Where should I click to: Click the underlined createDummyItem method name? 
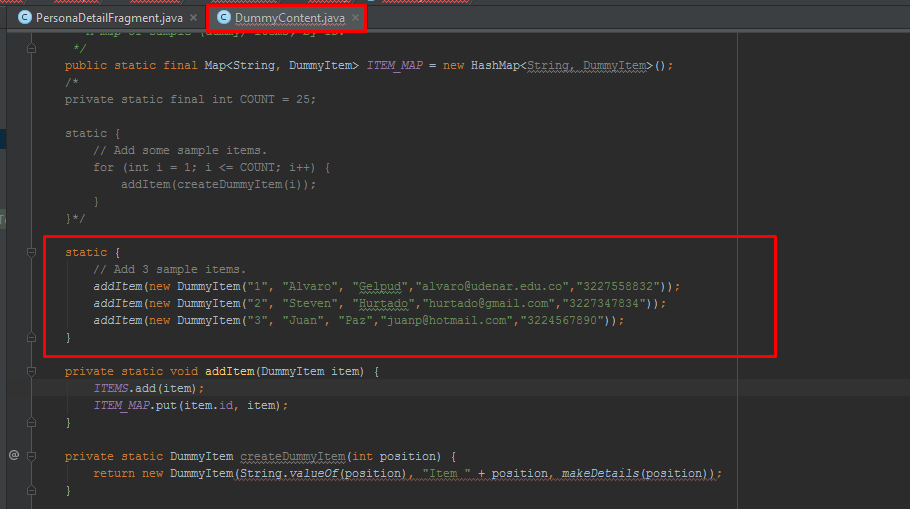coord(297,456)
